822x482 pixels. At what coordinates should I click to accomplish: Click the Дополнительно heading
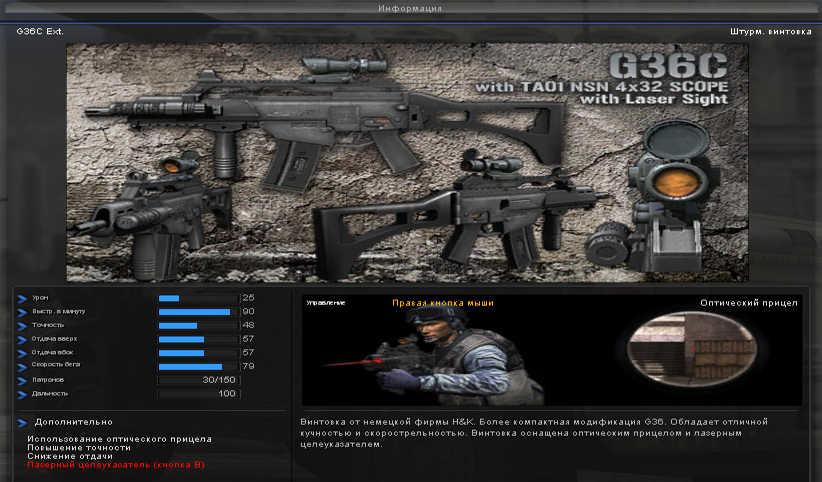pyautogui.click(x=74, y=422)
